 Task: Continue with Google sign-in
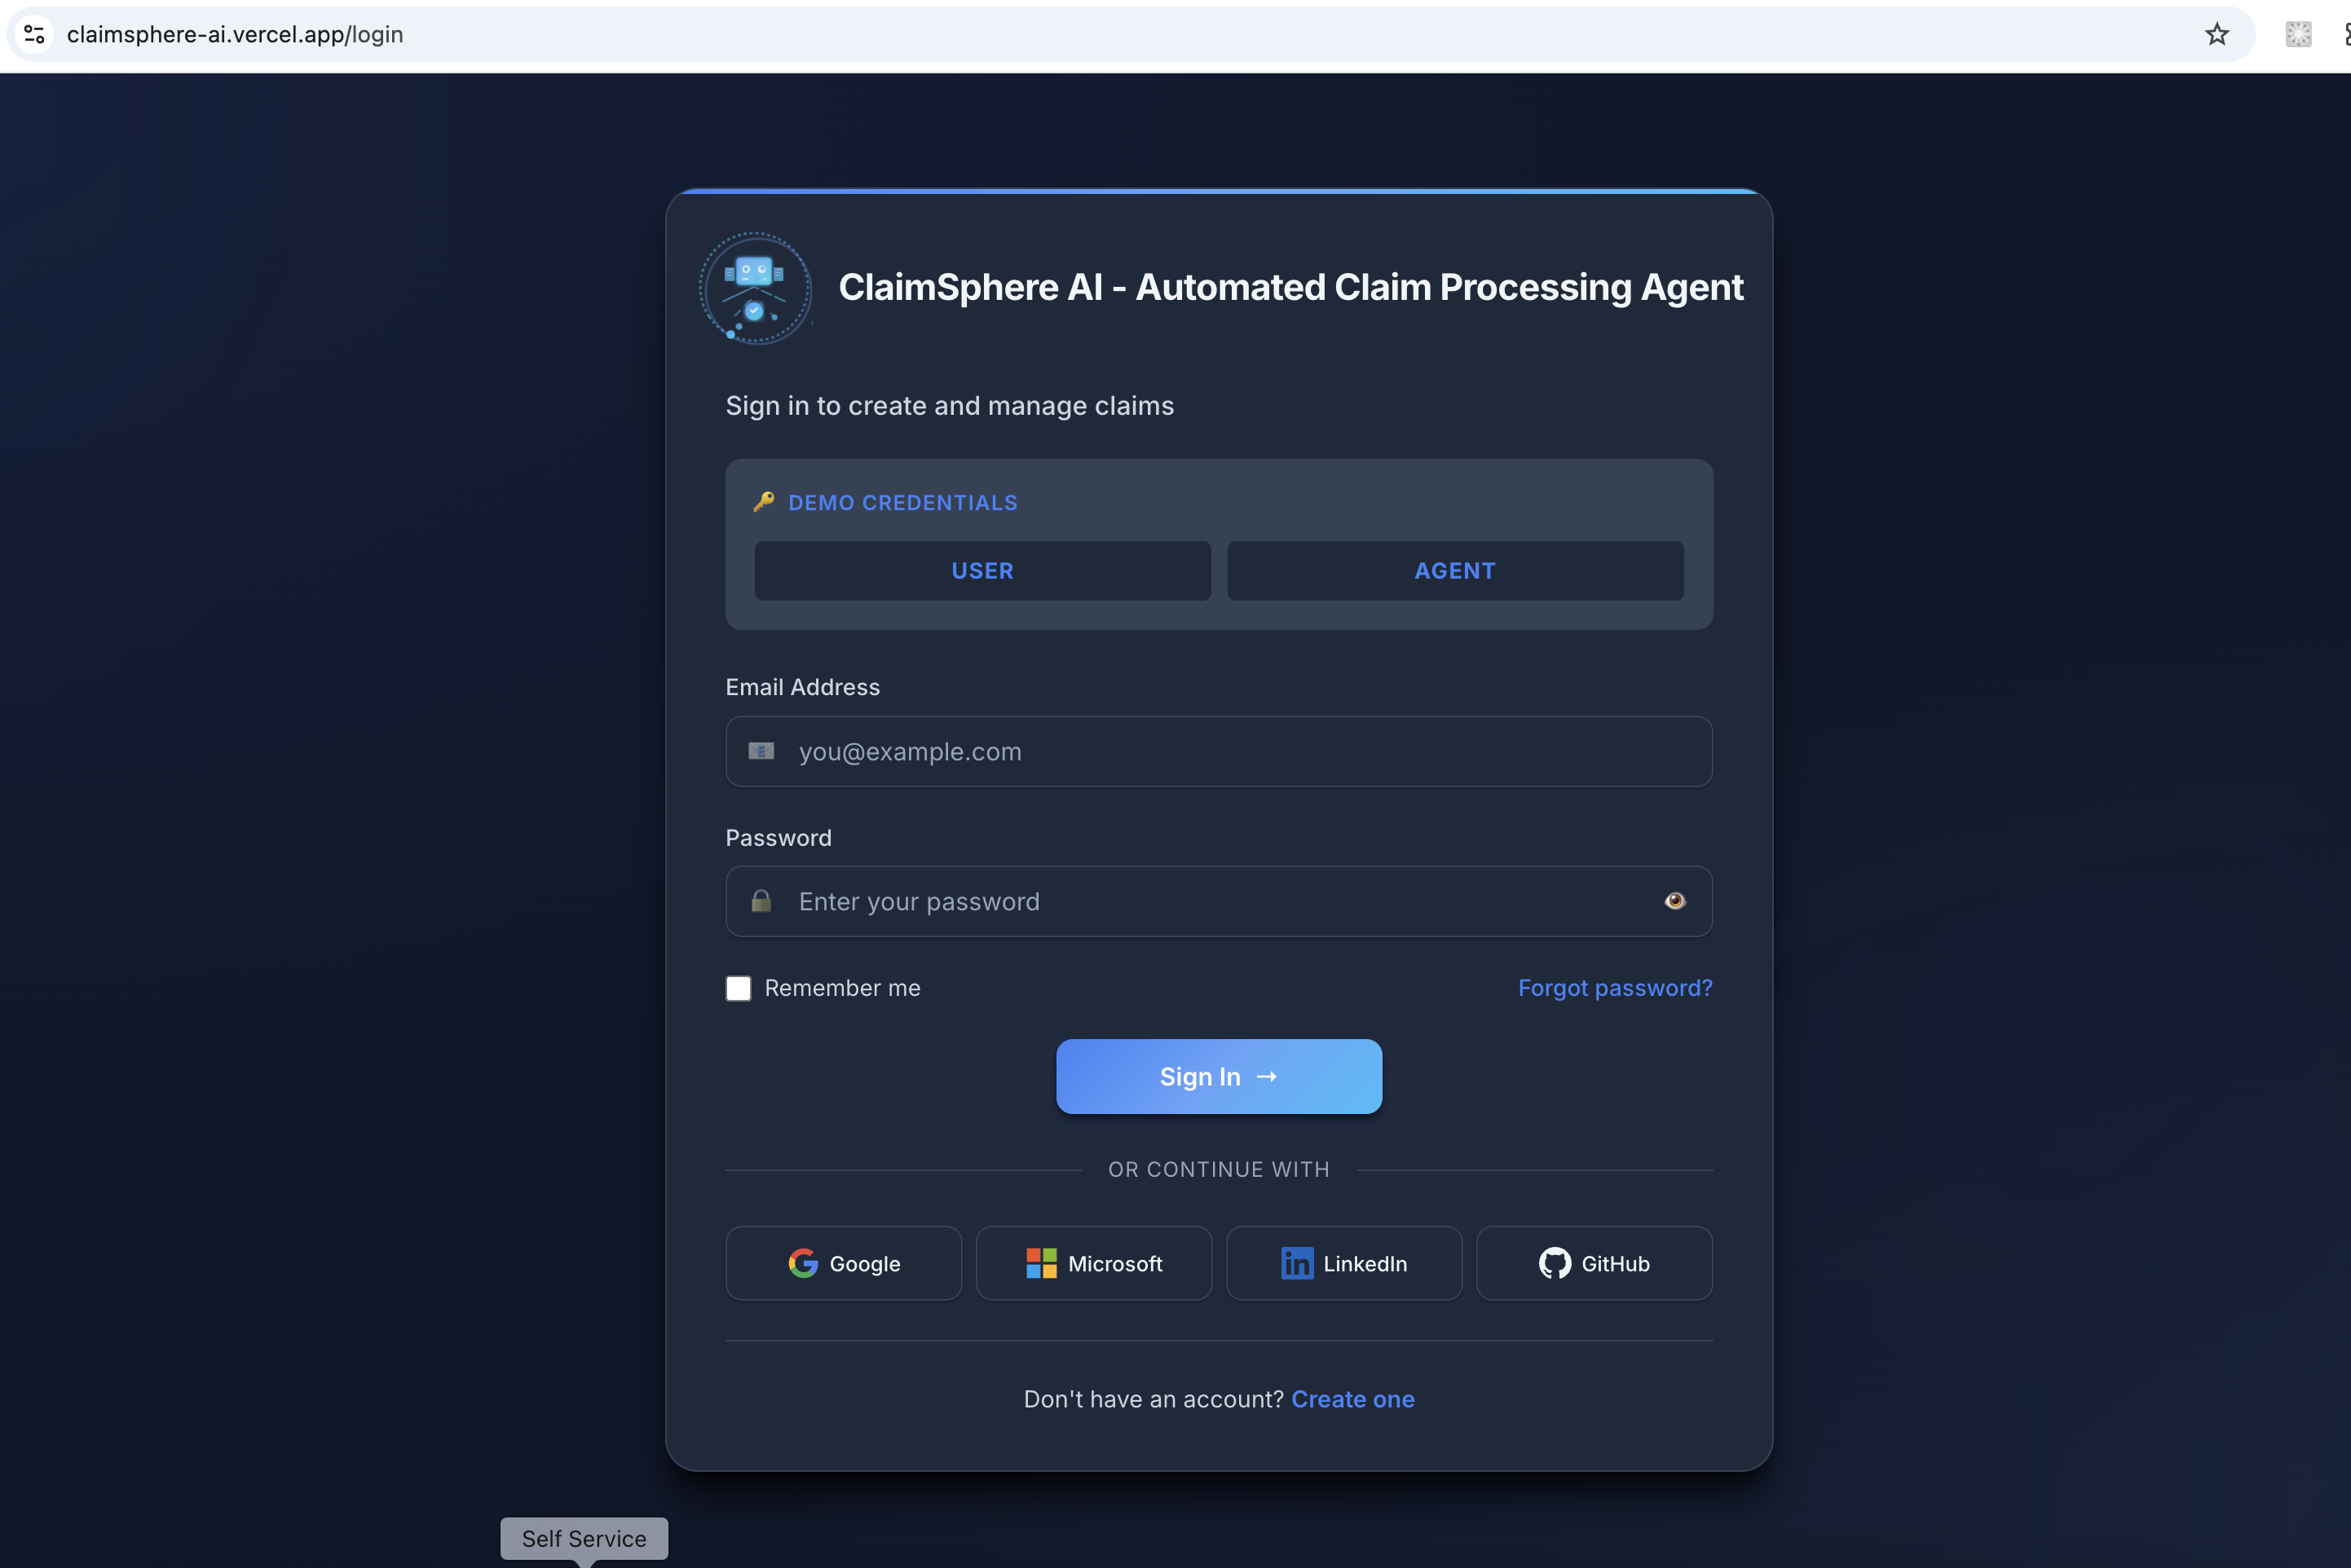(843, 1263)
